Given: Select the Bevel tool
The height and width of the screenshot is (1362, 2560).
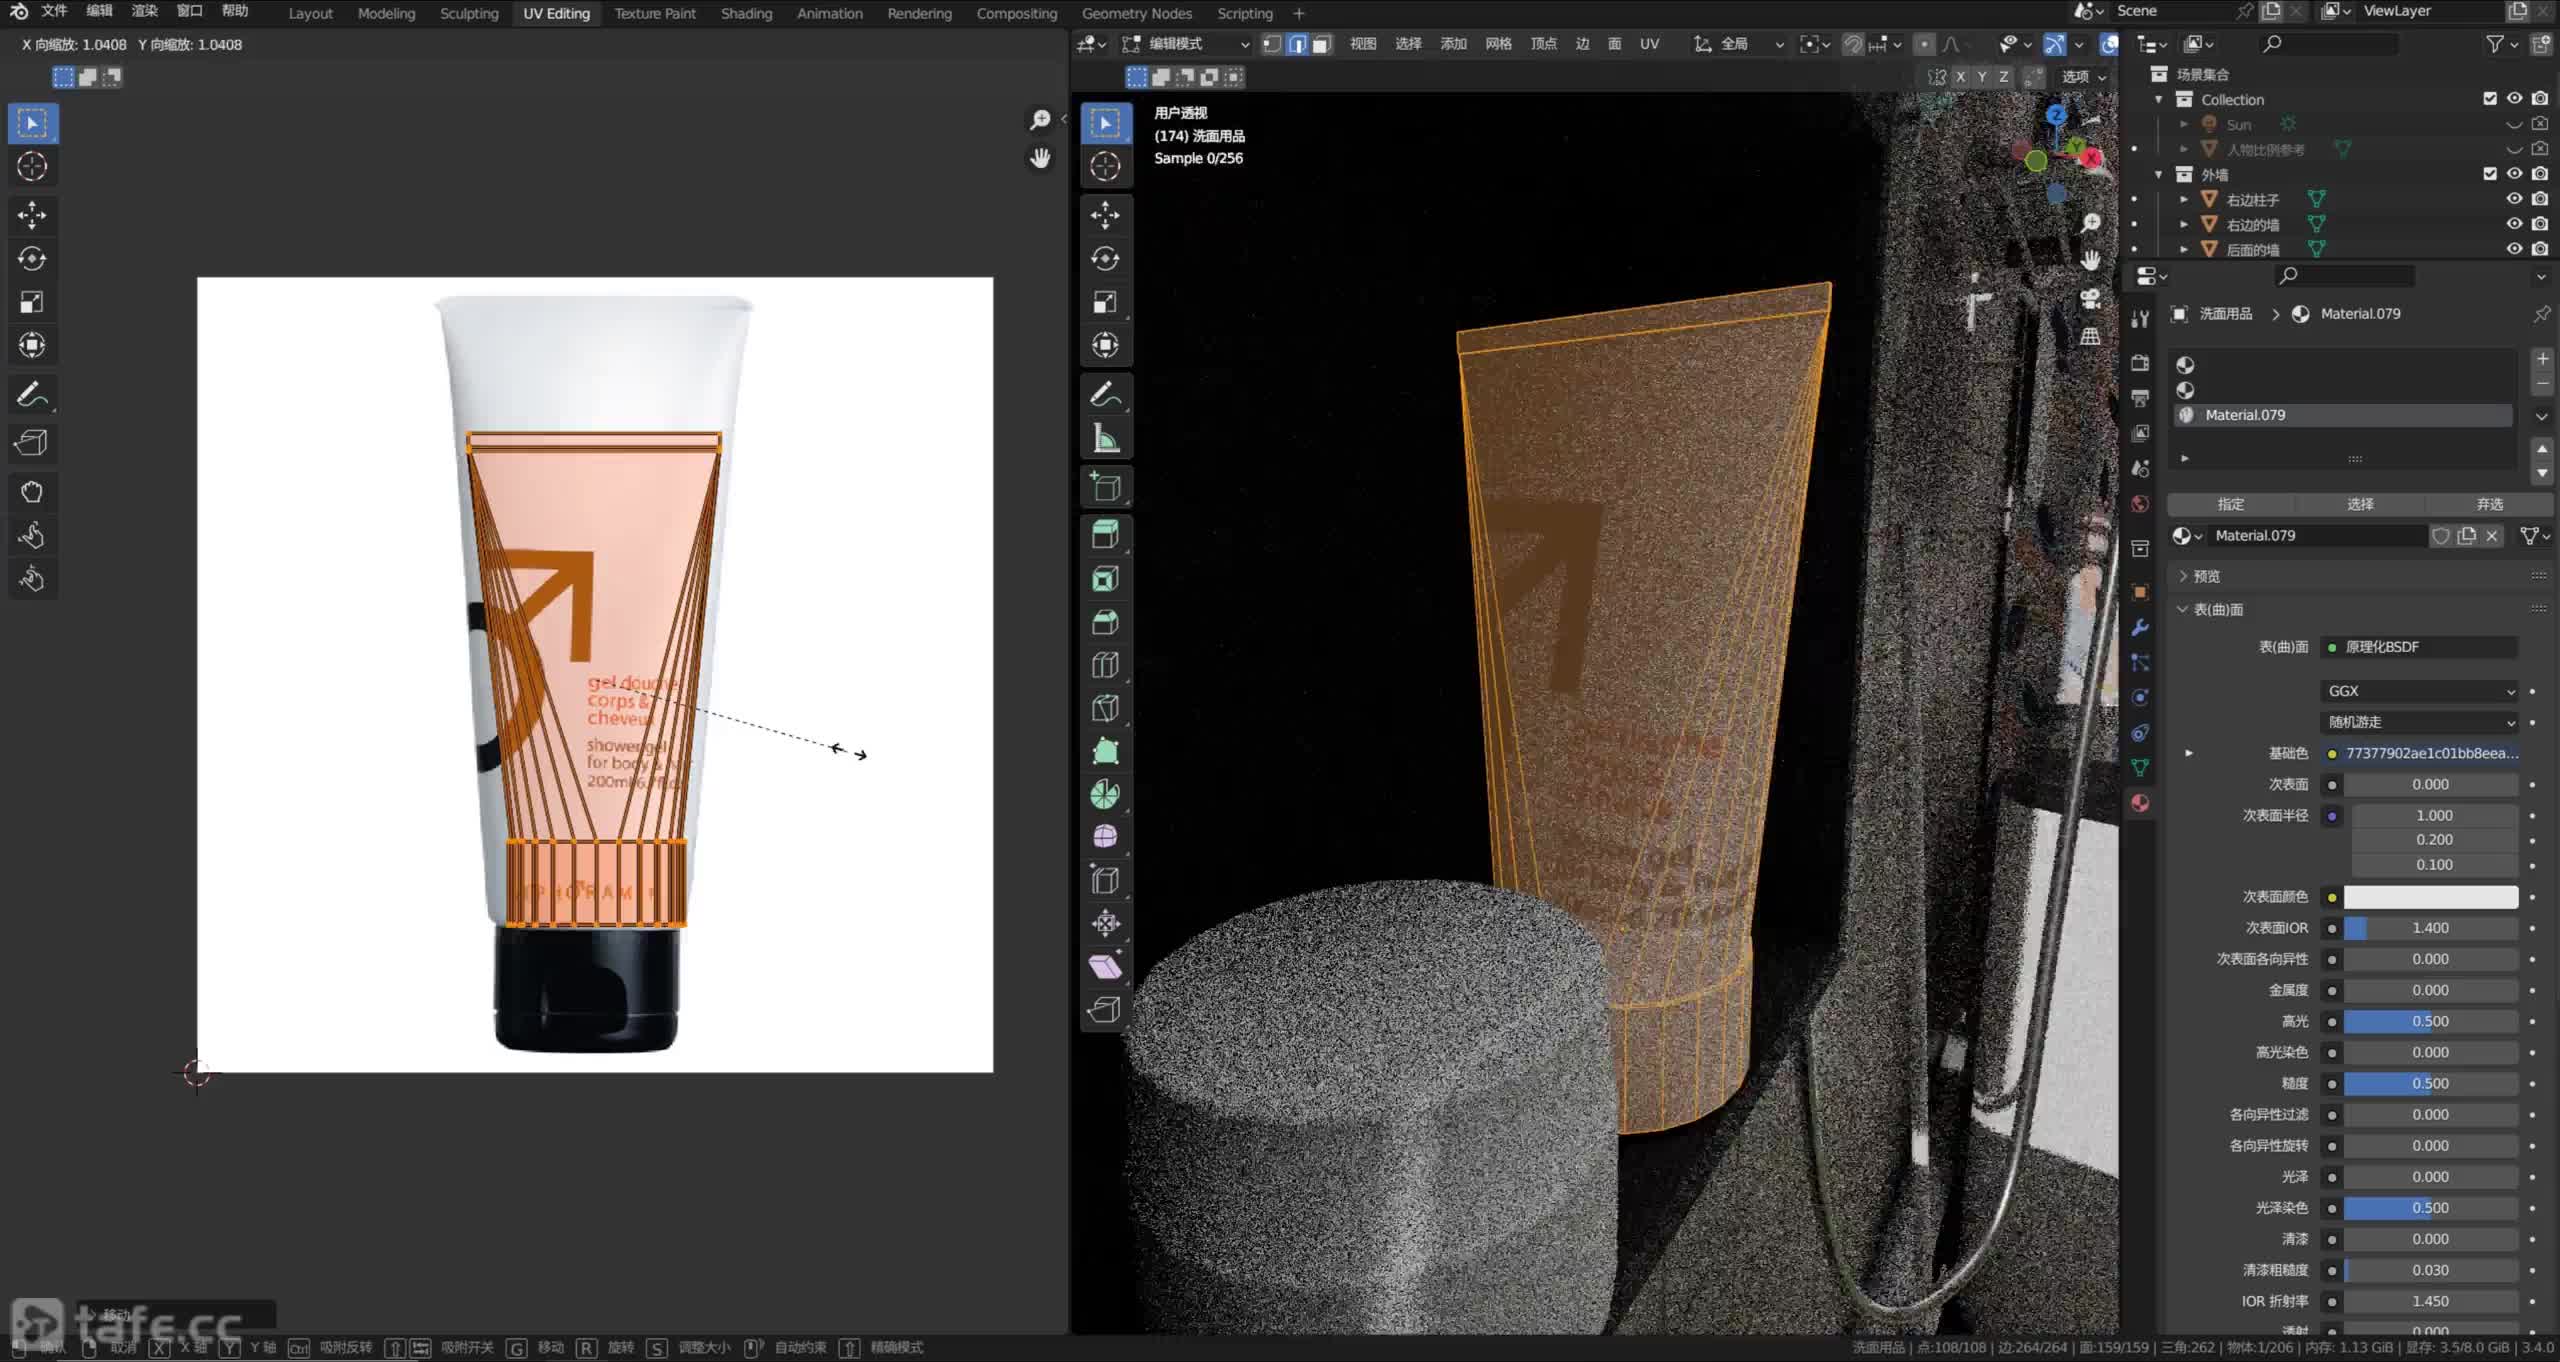Looking at the screenshot, I should point(1105,622).
